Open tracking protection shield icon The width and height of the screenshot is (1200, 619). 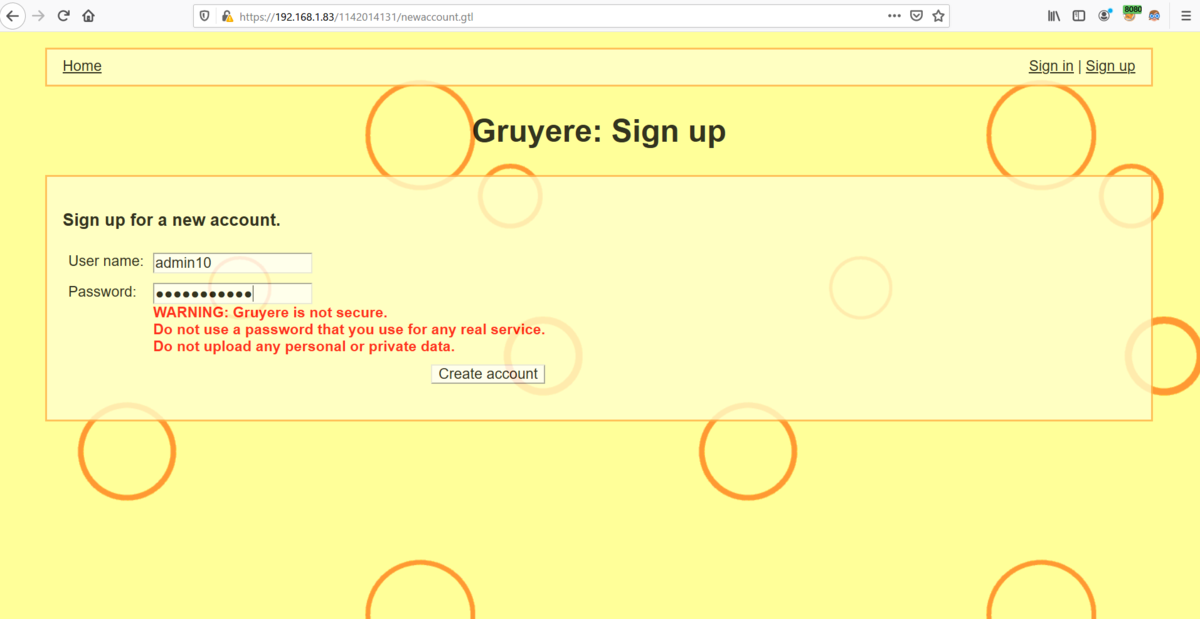pos(206,16)
